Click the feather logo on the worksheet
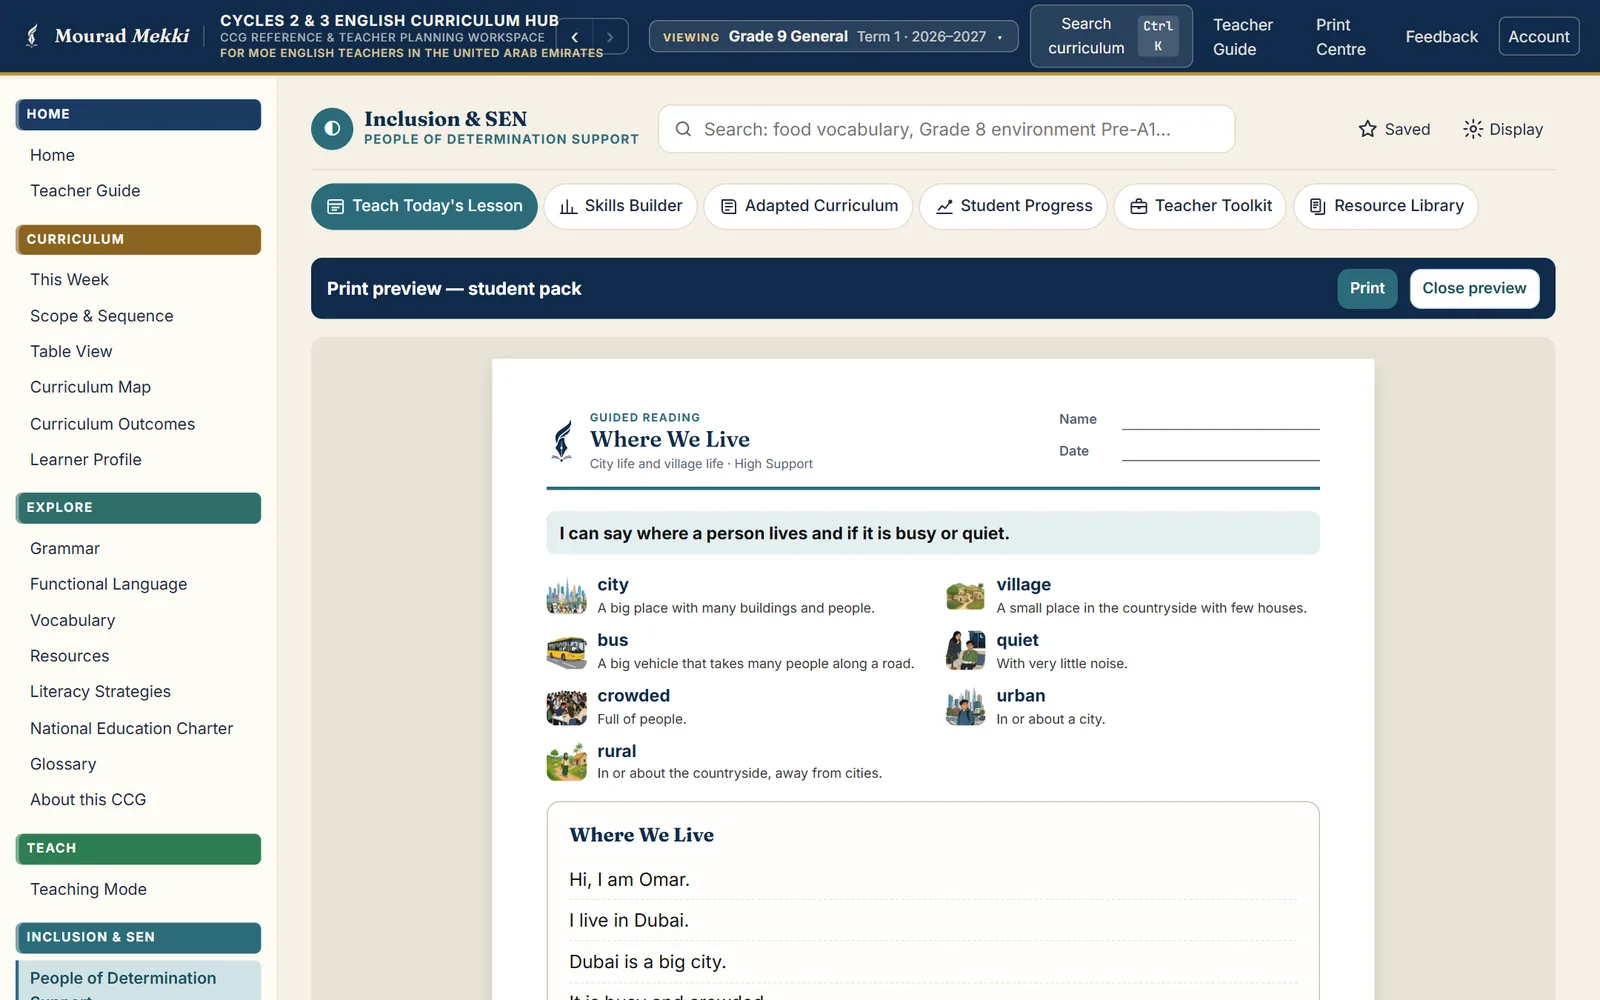The image size is (1600, 1000). [563, 441]
